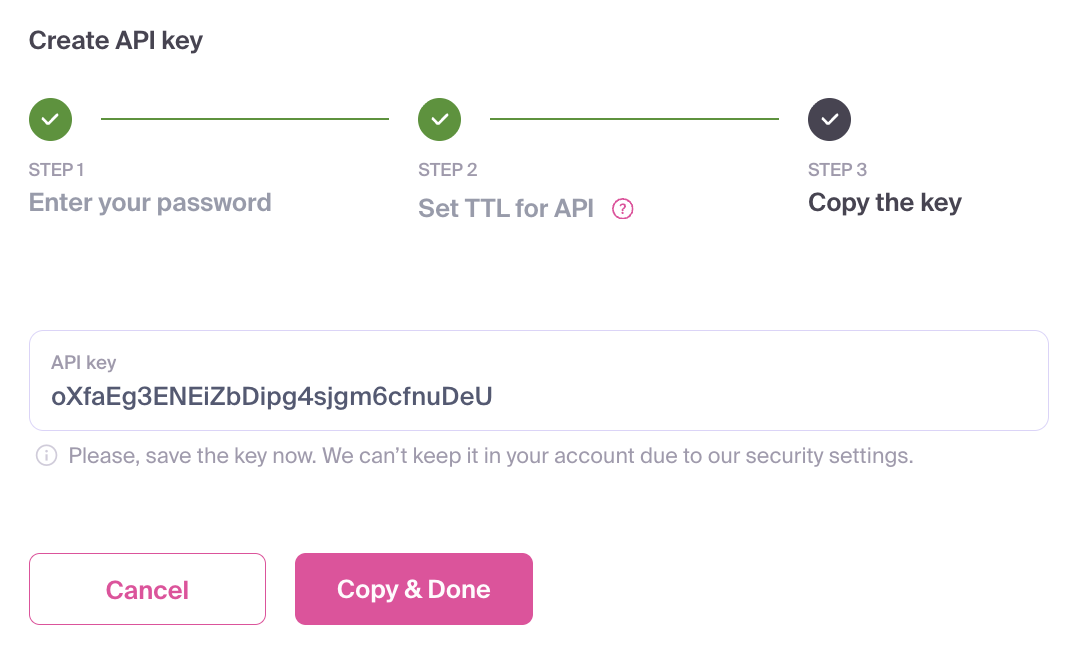The height and width of the screenshot is (660, 1066).
Task: Click the "STEP 2" caption text
Action: [447, 170]
